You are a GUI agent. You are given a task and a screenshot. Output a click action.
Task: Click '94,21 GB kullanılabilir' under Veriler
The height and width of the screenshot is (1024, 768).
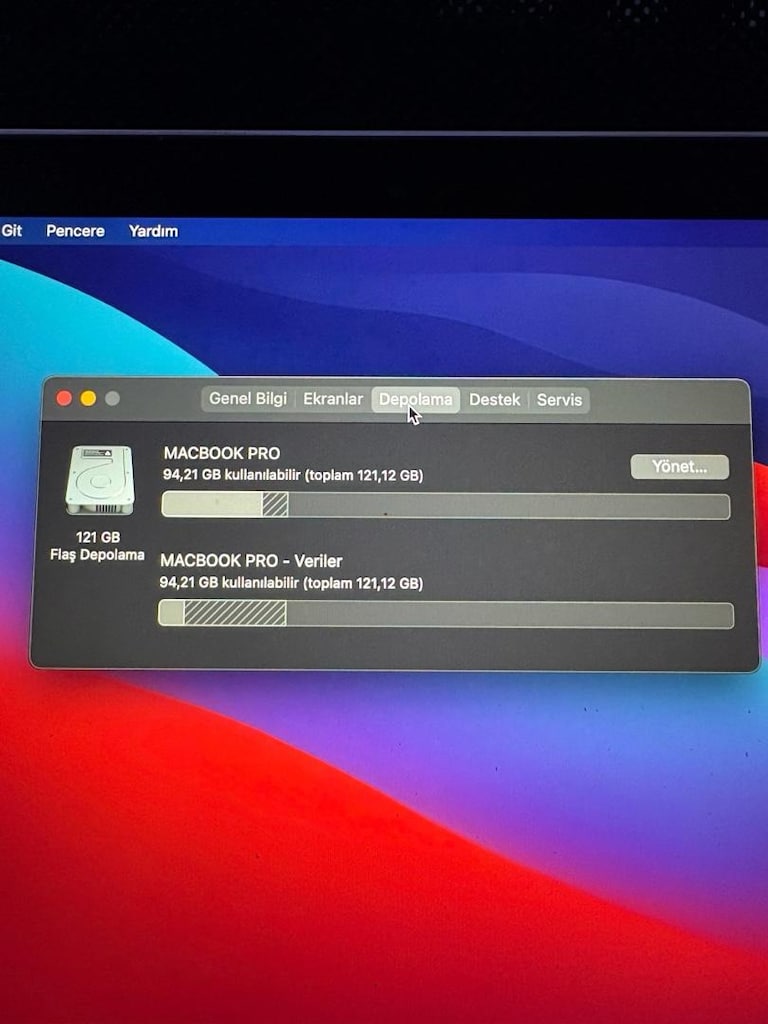pyautogui.click(x=229, y=583)
